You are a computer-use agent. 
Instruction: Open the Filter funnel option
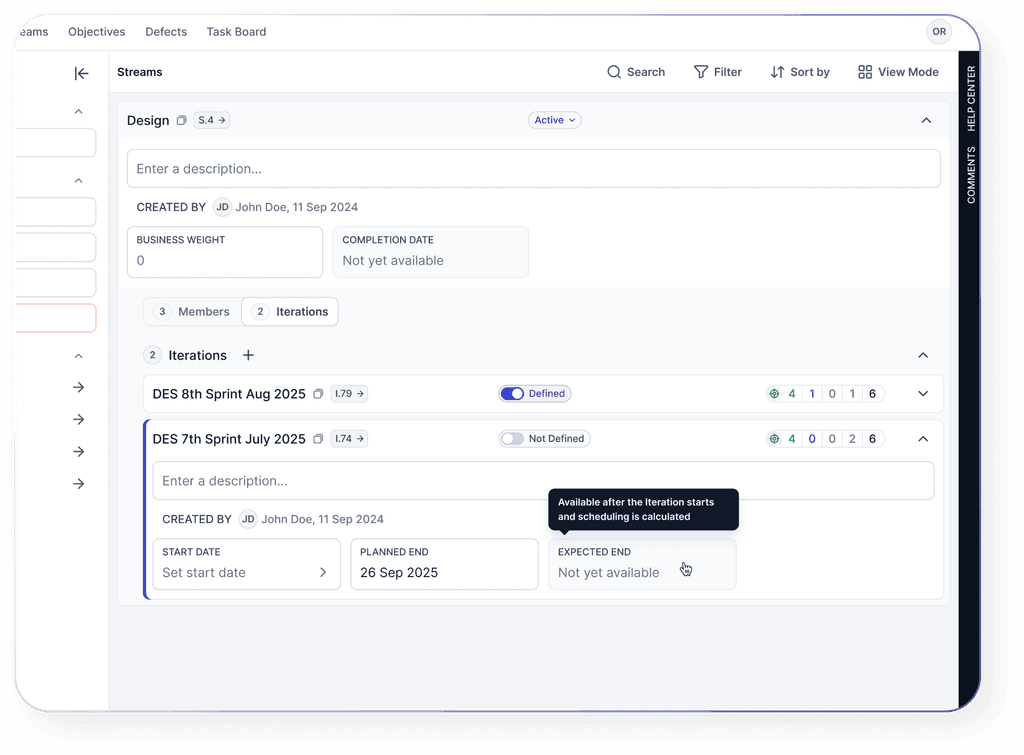701,72
